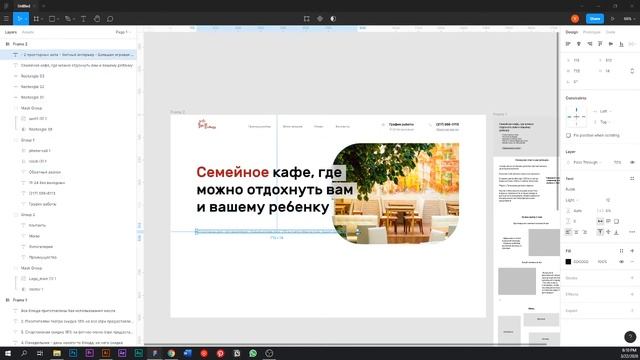This screenshot has width=640, height=360.
Task: Click Text align right icon
Action: 584,232
